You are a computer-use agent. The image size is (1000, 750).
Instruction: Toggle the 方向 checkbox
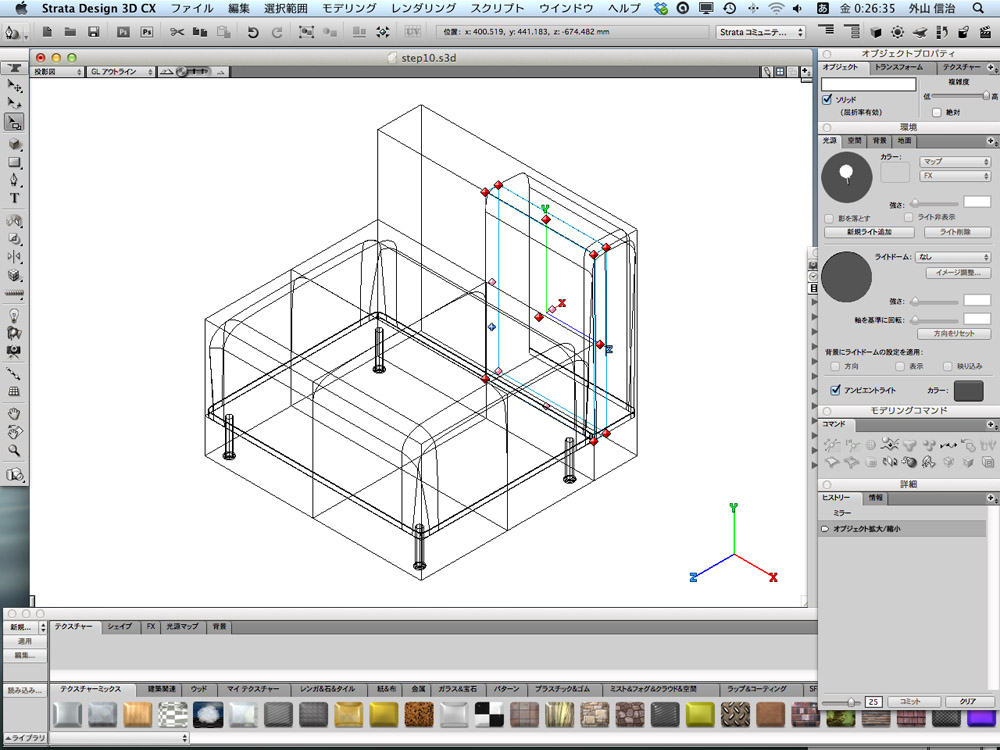(x=835, y=366)
